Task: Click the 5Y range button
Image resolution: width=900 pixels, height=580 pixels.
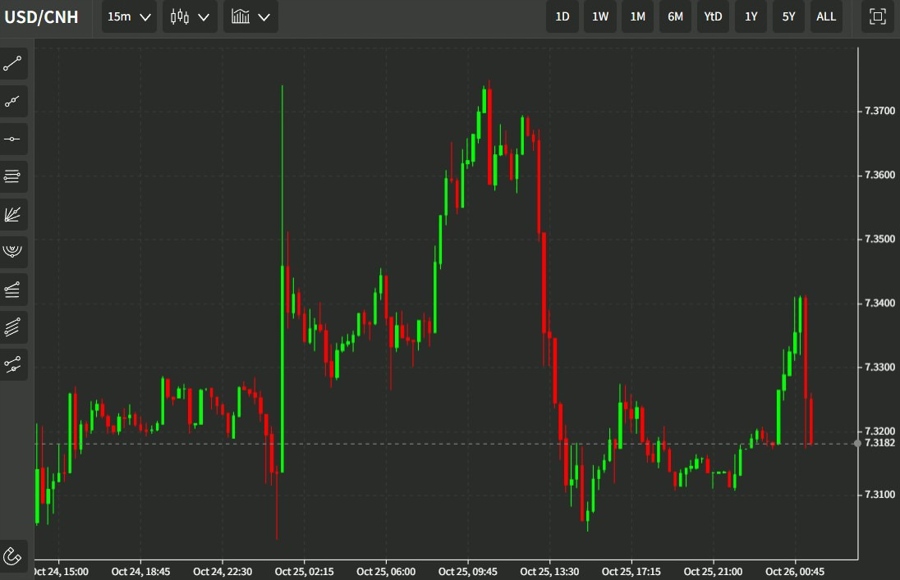Action: (x=788, y=16)
